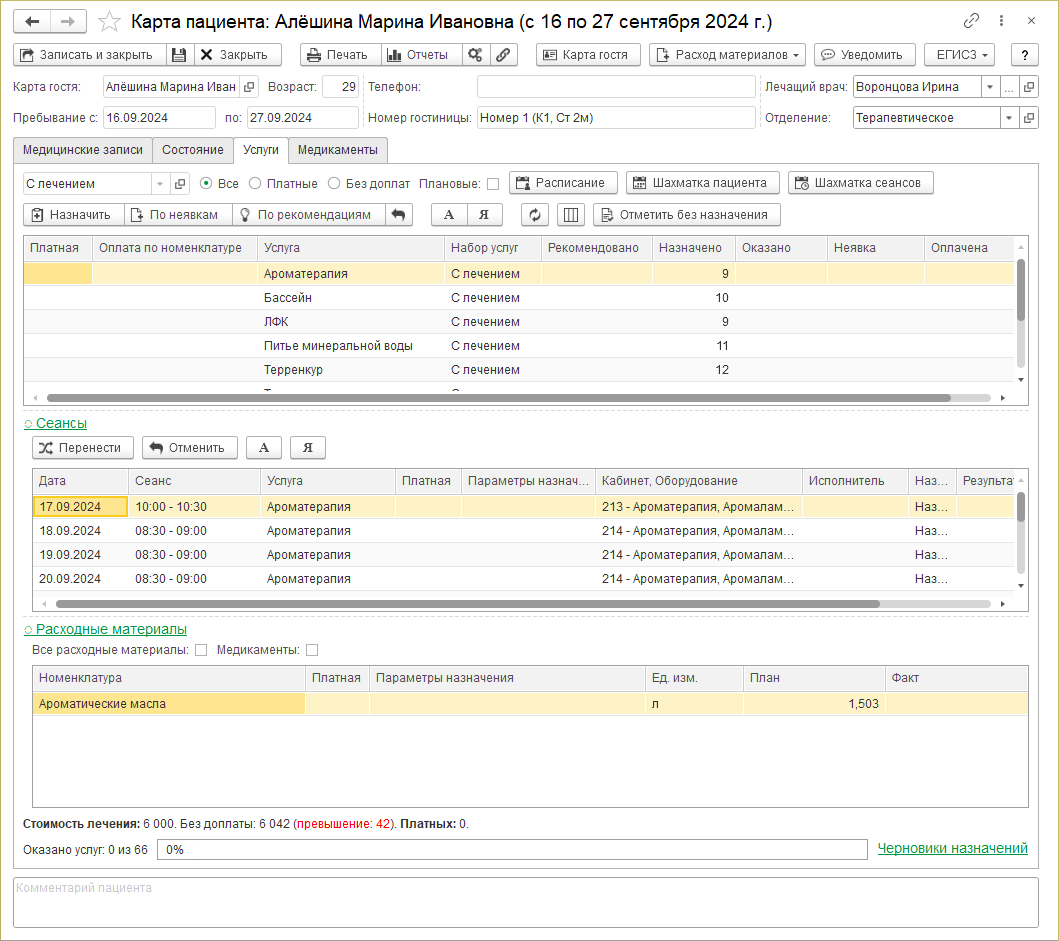Click the chain link icon in toolbar
The height and width of the screenshot is (941, 1059).
504,55
